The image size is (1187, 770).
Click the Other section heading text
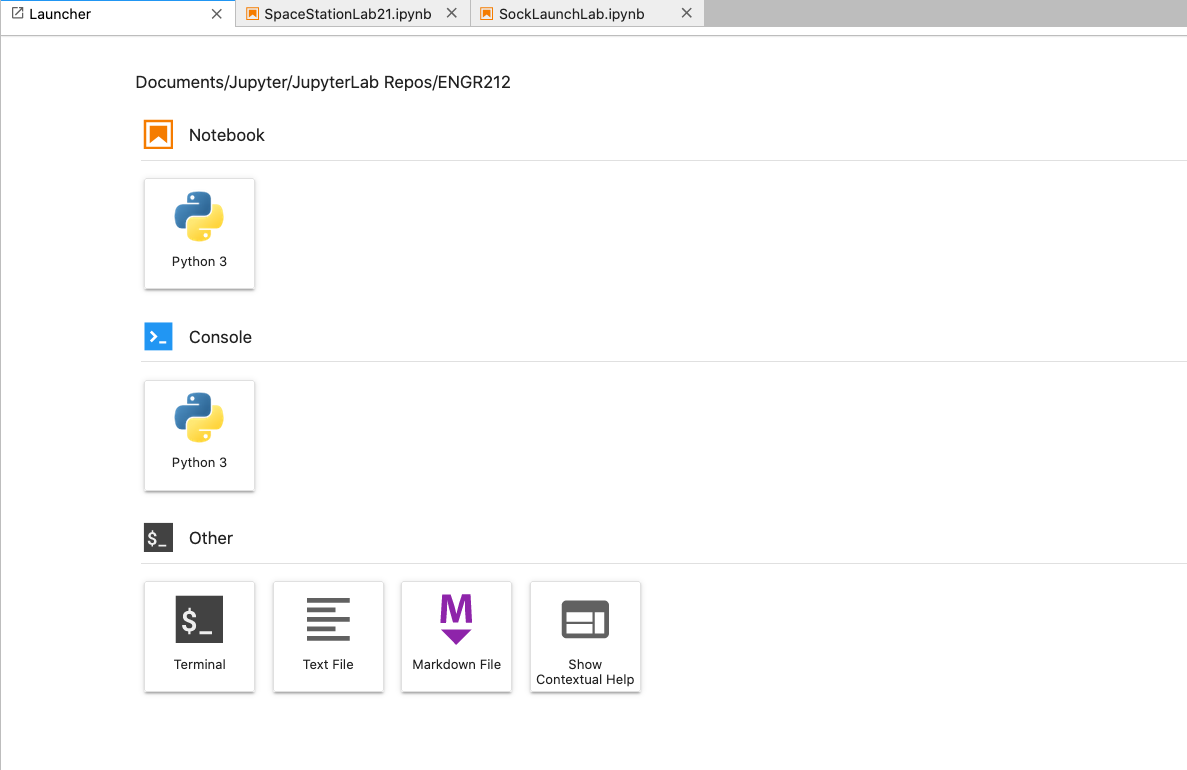point(211,538)
